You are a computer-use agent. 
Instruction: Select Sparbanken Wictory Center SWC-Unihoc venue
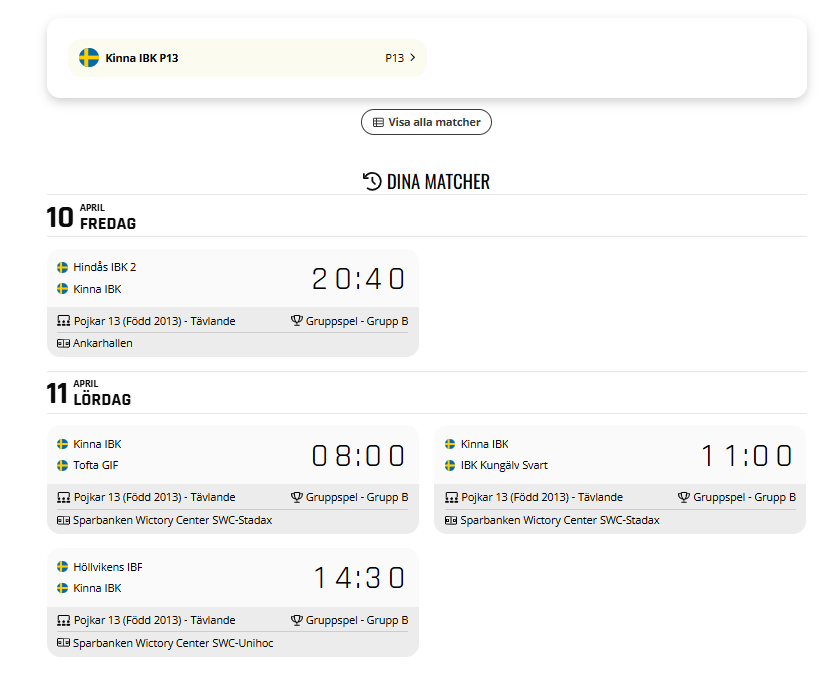click(173, 643)
